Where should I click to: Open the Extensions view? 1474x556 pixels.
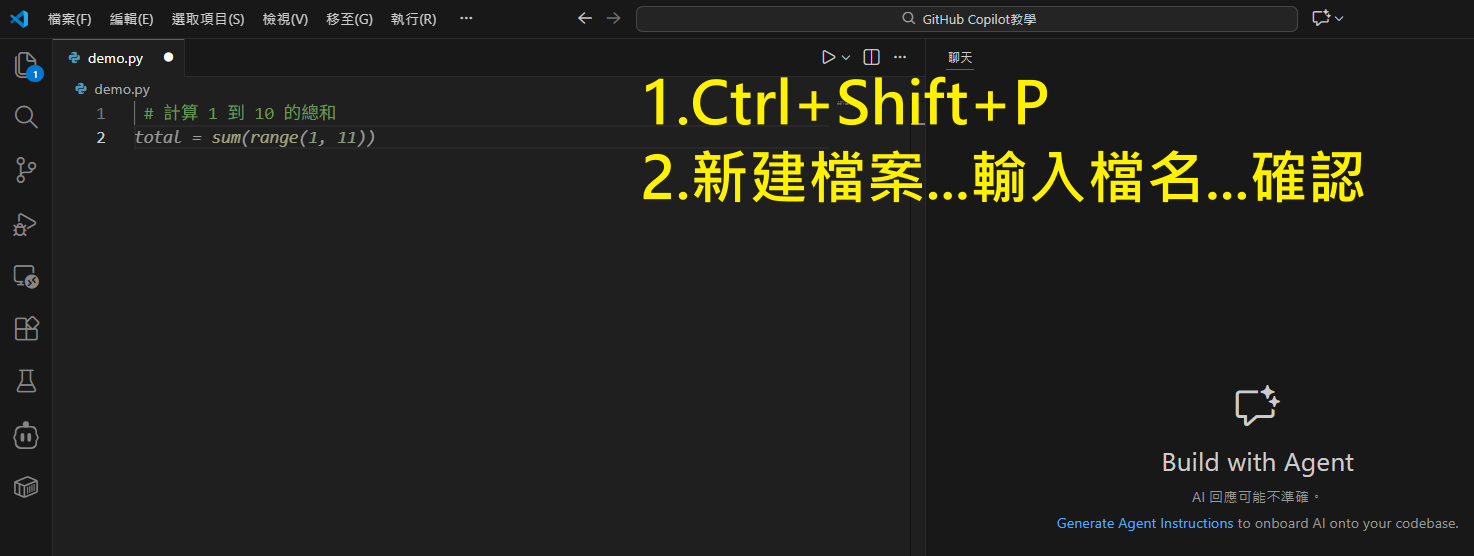click(x=26, y=328)
